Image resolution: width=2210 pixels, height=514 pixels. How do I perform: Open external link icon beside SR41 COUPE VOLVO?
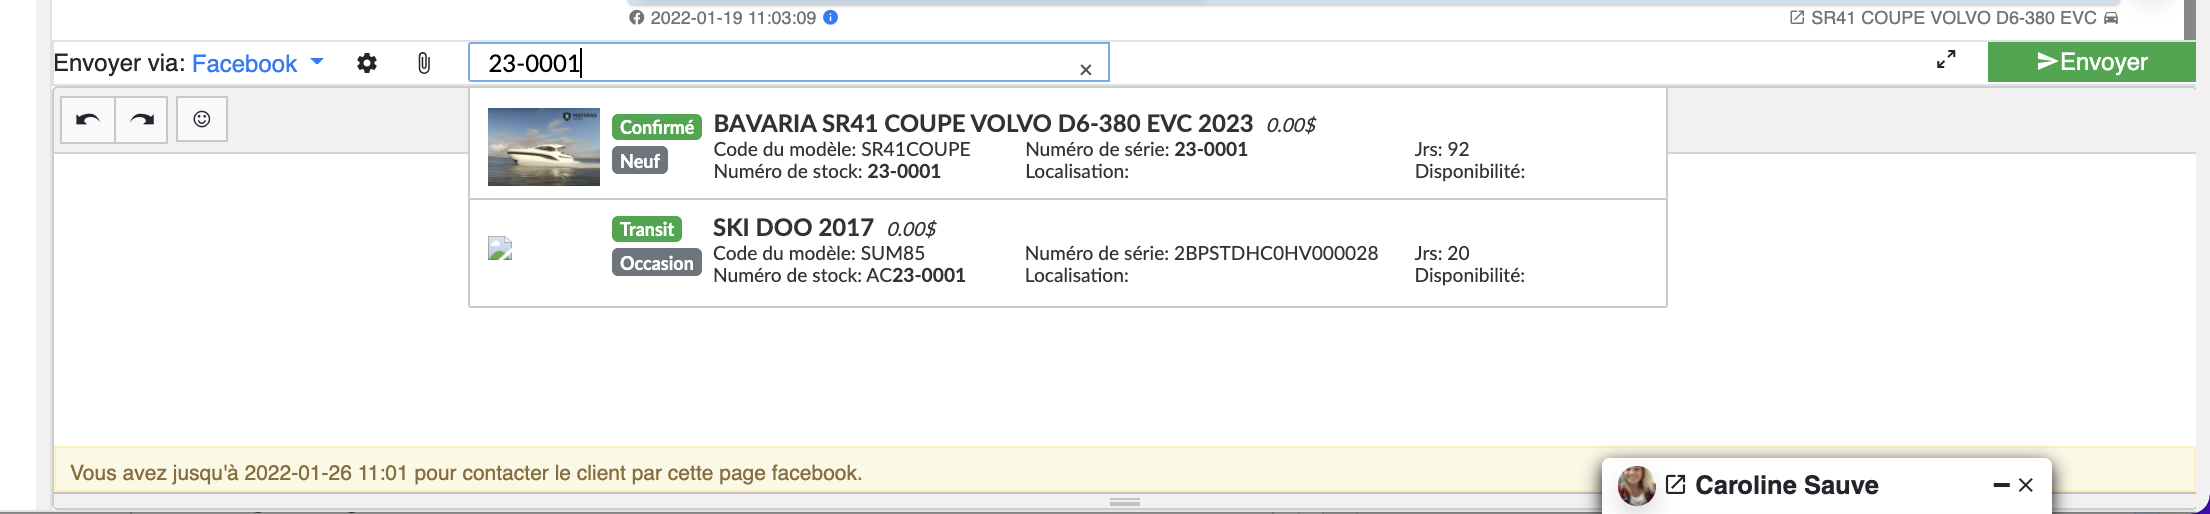[1796, 18]
